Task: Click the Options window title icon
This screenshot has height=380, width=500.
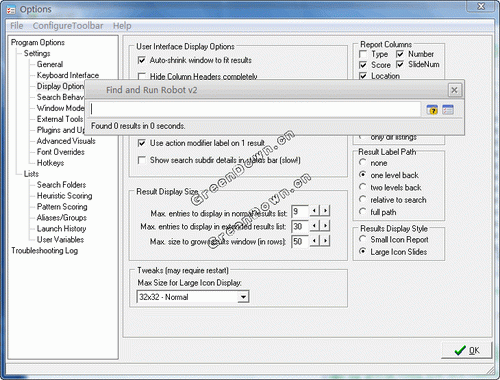Action: (x=11, y=10)
